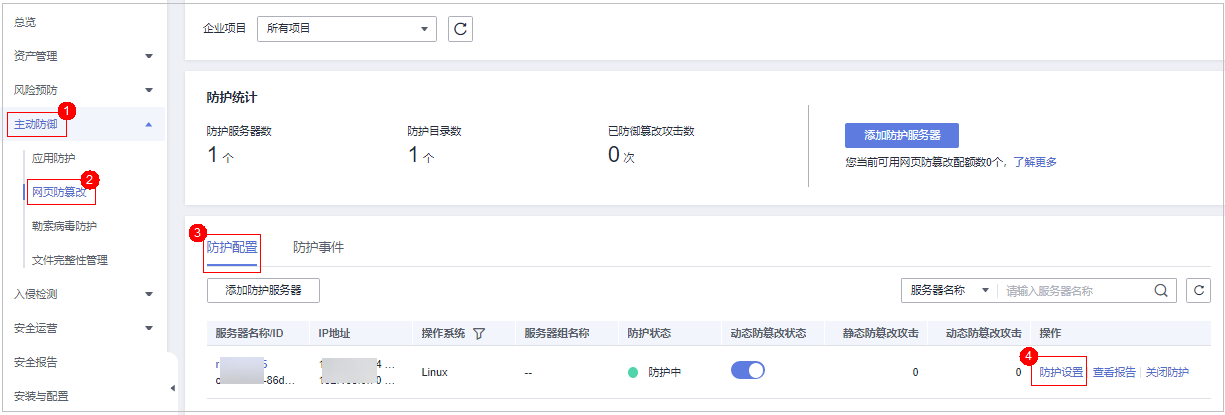
Task: Click 查看报告 link for the server
Action: (x=1114, y=372)
